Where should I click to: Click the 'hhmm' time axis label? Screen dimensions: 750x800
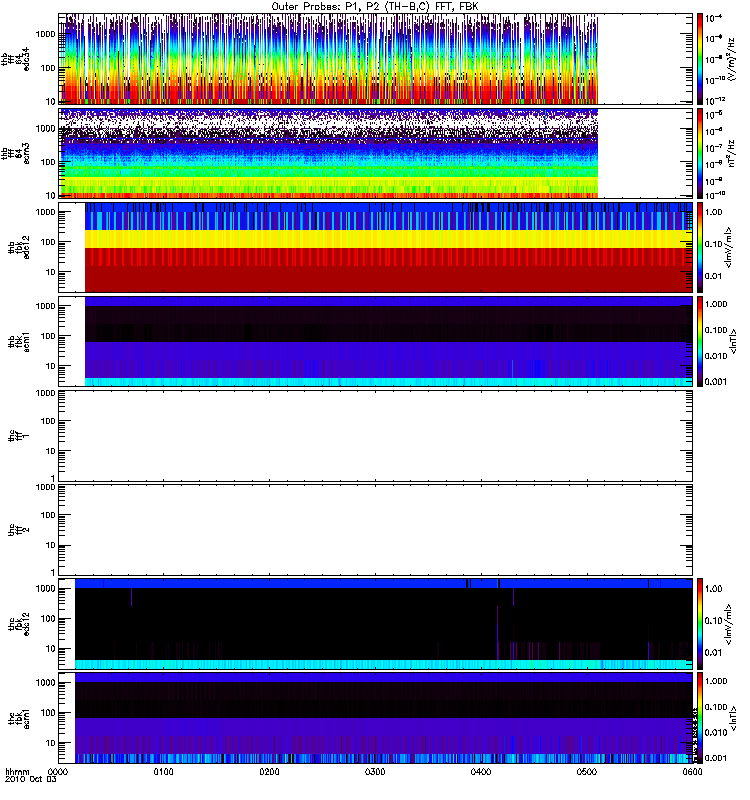pos(17,772)
